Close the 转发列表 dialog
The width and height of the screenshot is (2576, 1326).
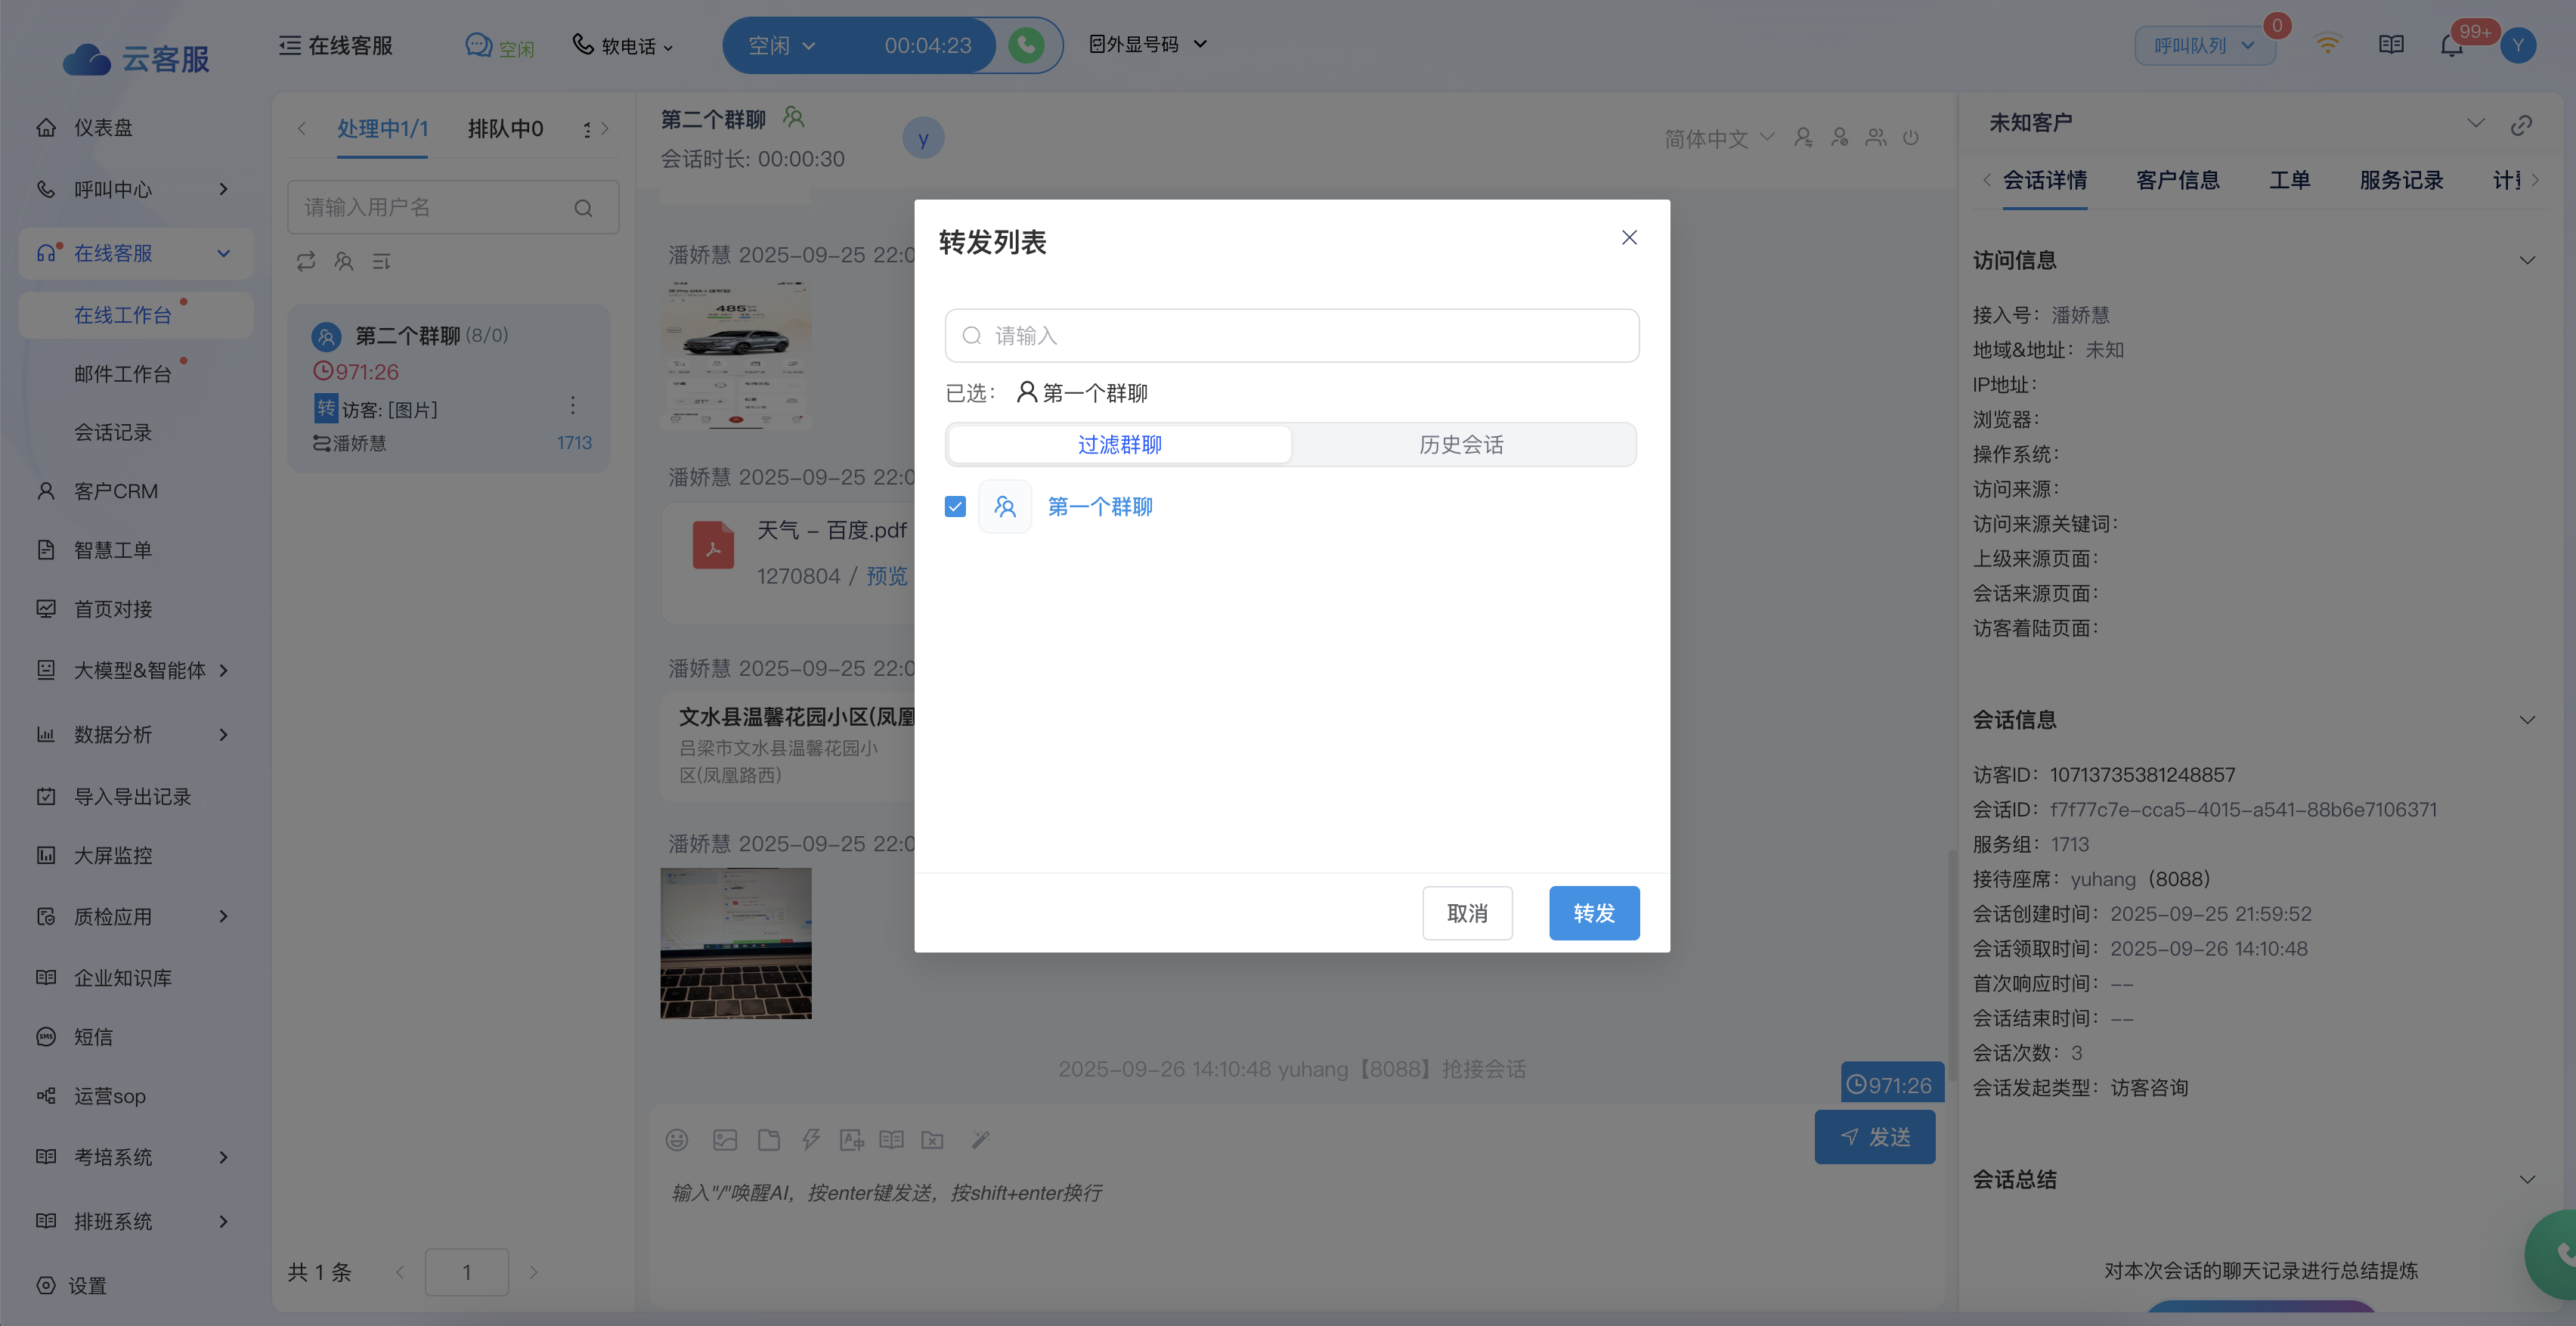point(1629,237)
